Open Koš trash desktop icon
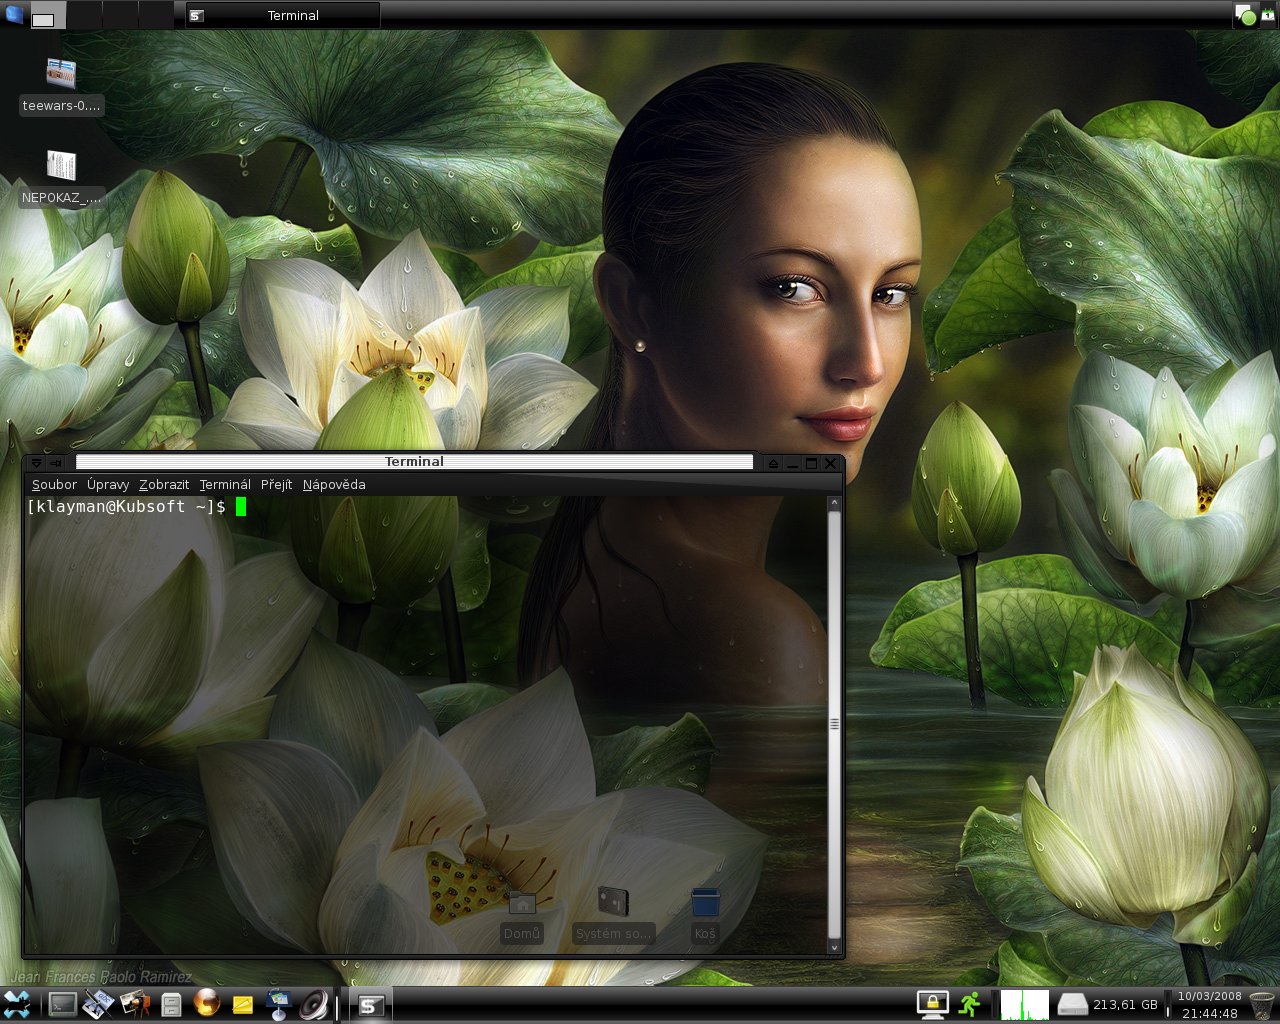This screenshot has width=1280, height=1024. click(x=705, y=917)
